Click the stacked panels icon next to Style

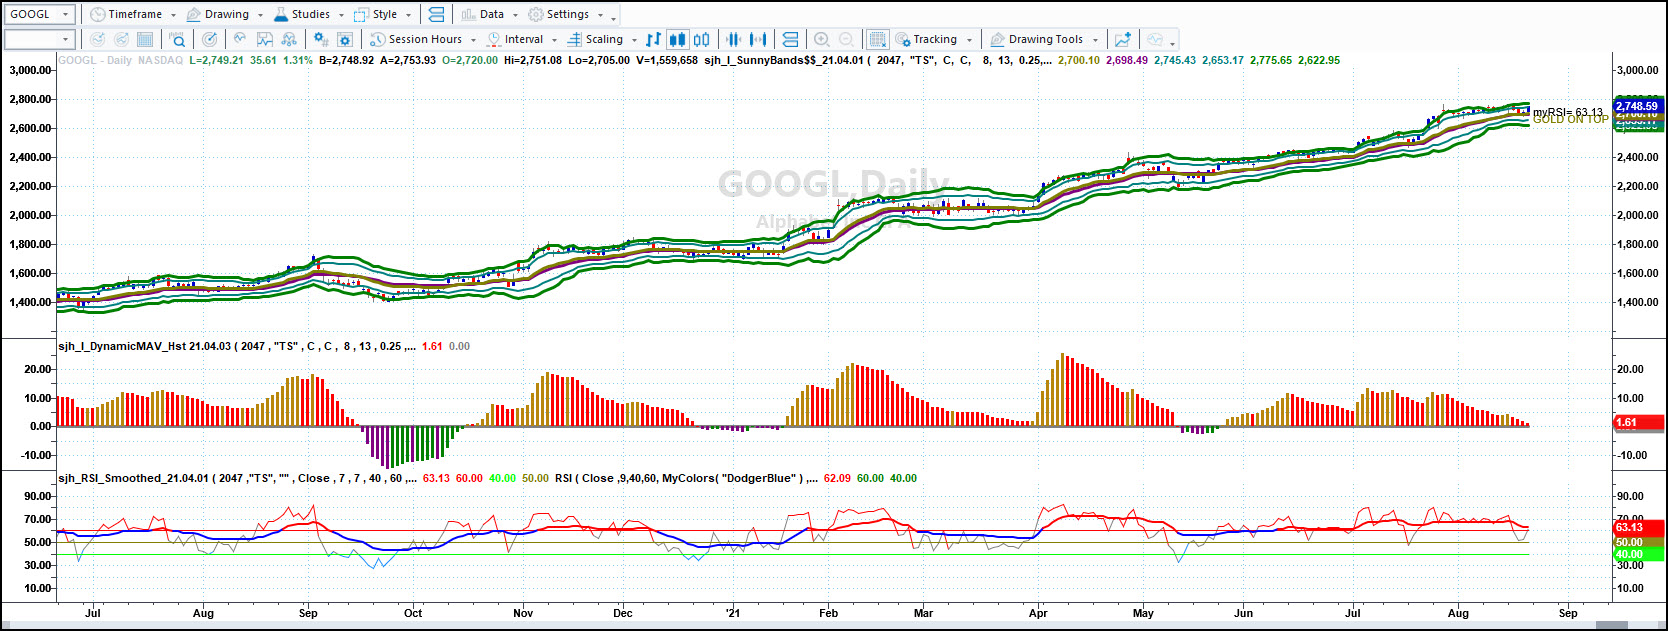pos(436,14)
